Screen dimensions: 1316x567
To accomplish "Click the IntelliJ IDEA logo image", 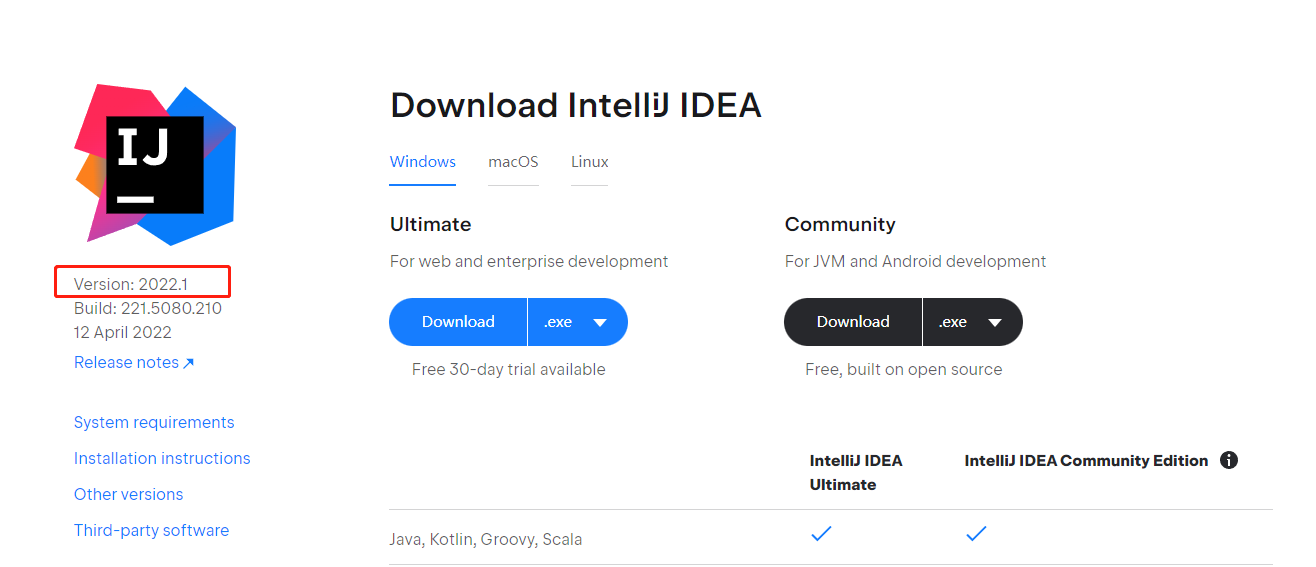I will pyautogui.click(x=155, y=165).
